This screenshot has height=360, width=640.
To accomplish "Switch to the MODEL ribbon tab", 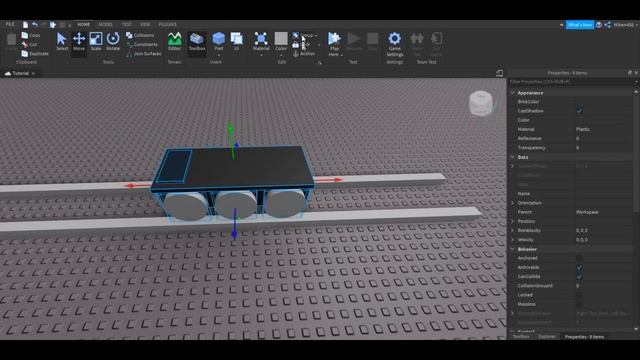I will point(106,24).
